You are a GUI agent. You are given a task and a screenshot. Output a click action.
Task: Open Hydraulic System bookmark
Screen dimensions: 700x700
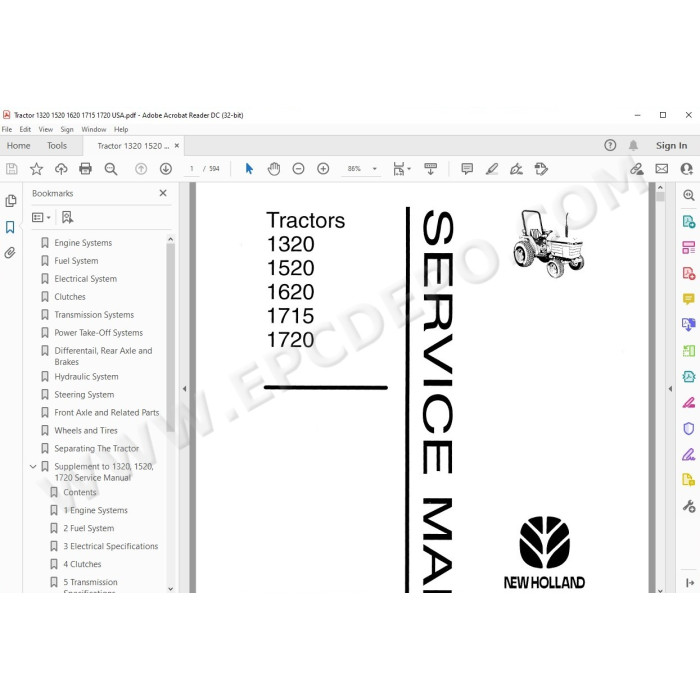point(86,377)
